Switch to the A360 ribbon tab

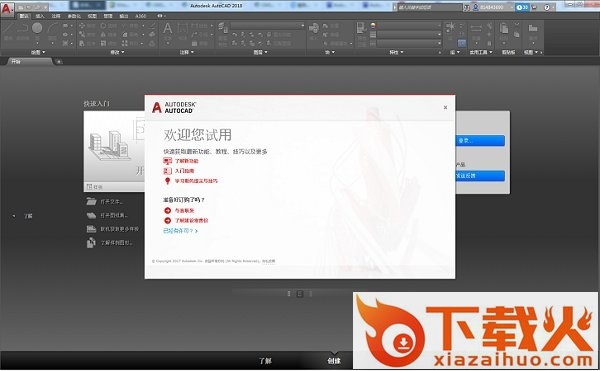(140, 16)
